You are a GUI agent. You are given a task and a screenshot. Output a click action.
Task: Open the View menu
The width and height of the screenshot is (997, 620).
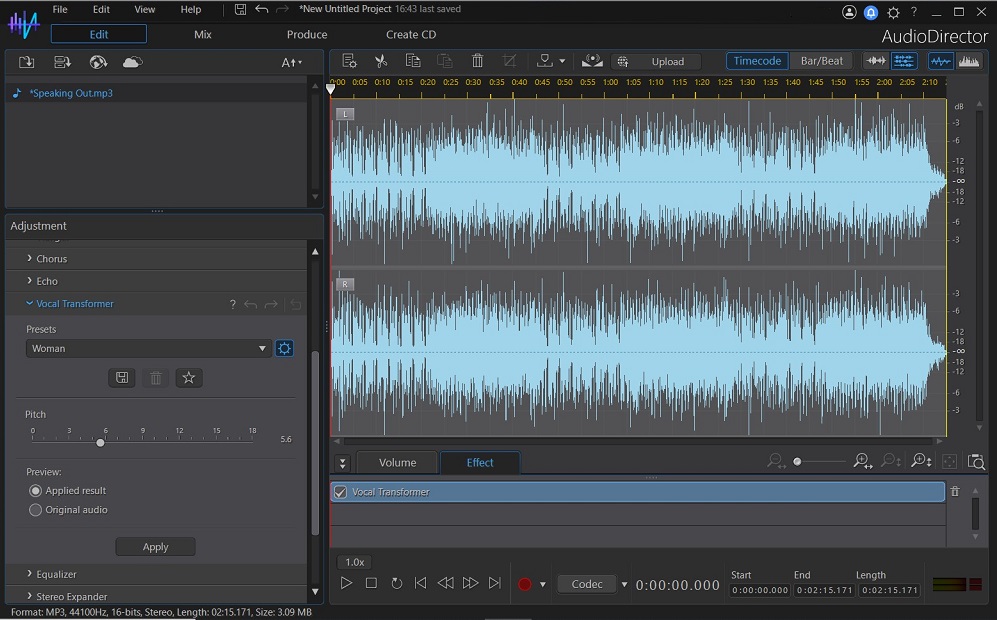[144, 9]
